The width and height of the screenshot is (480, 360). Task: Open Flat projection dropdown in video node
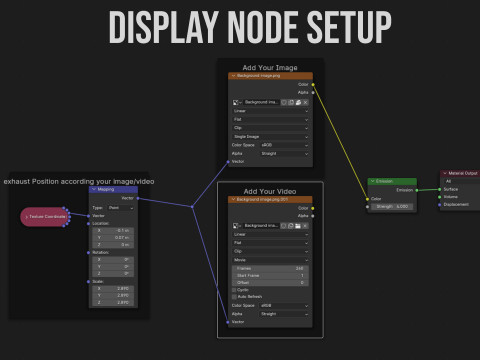(270, 243)
